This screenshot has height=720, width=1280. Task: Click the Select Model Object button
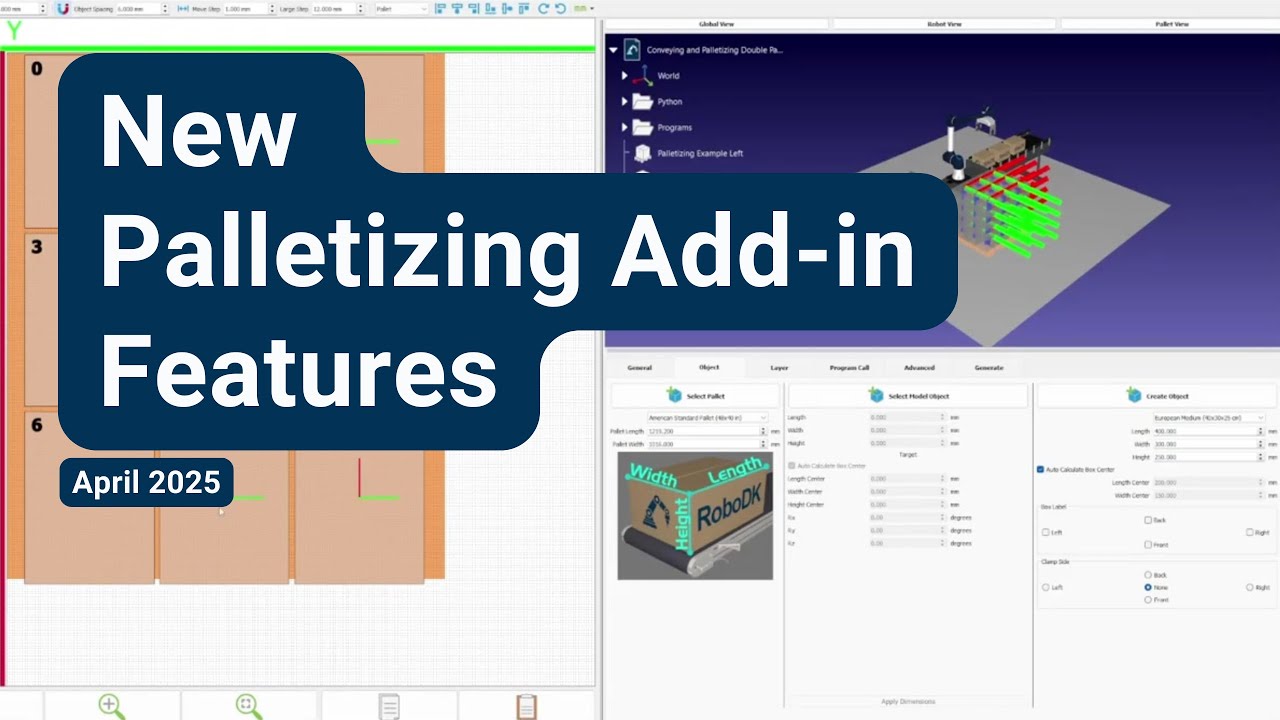point(907,396)
